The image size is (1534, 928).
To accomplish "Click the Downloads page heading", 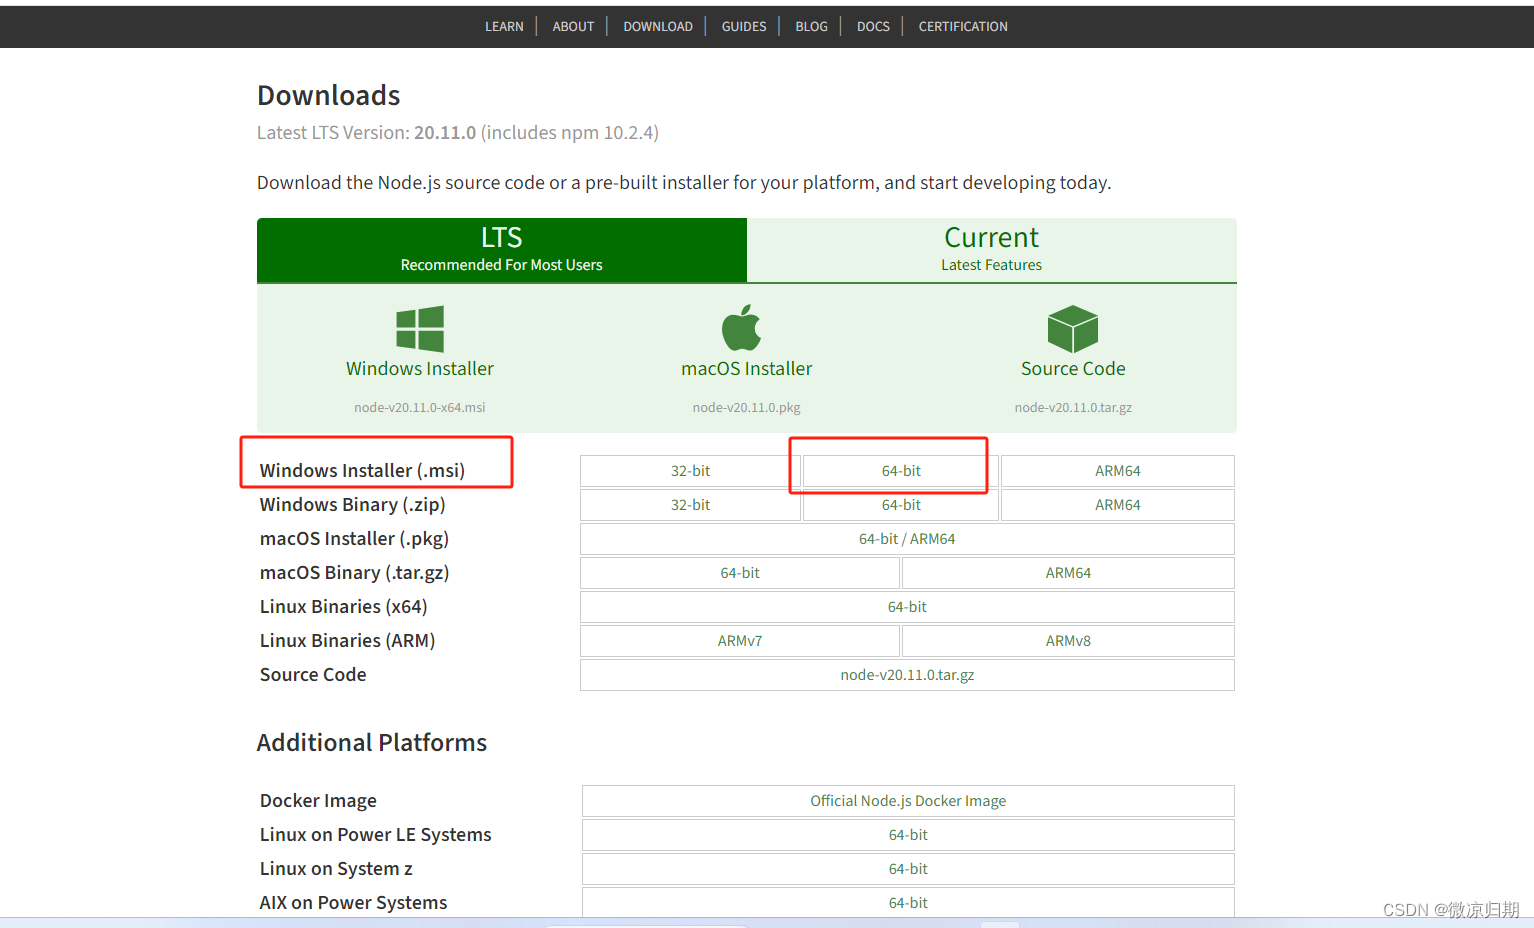I will 329,95.
